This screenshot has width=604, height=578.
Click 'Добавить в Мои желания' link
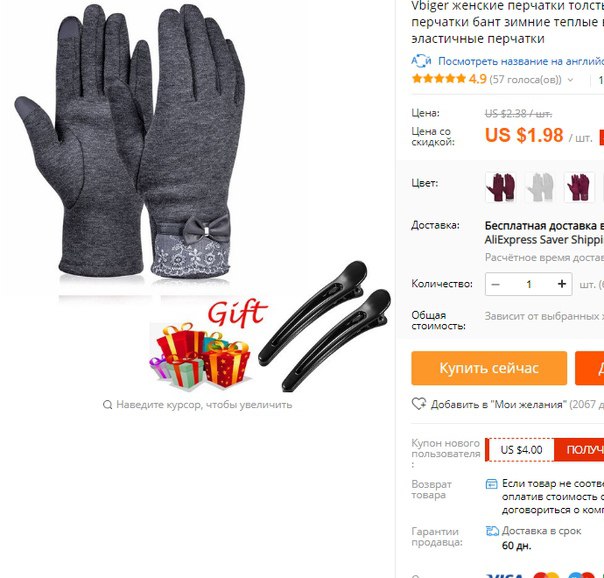pos(498,404)
